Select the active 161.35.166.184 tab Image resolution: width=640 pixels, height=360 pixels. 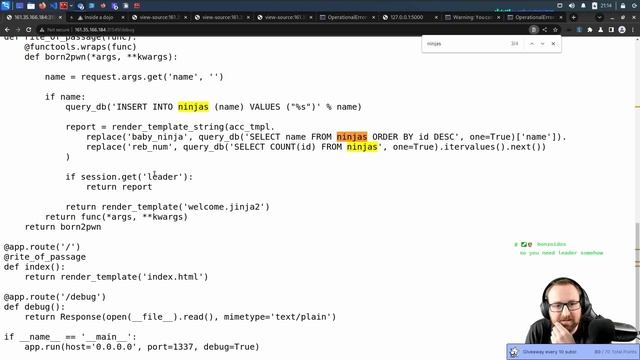pos(33,18)
